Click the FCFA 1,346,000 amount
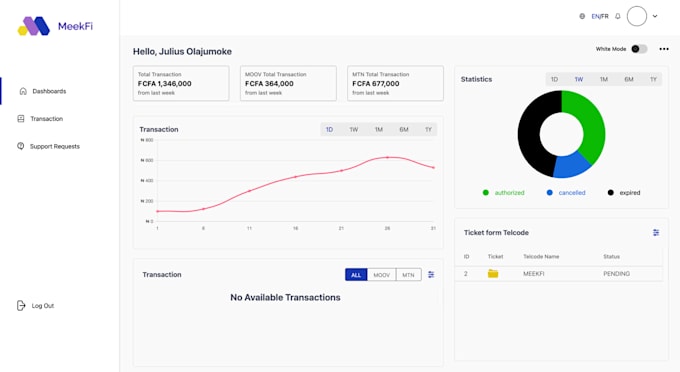The image size is (680, 372). tap(165, 84)
